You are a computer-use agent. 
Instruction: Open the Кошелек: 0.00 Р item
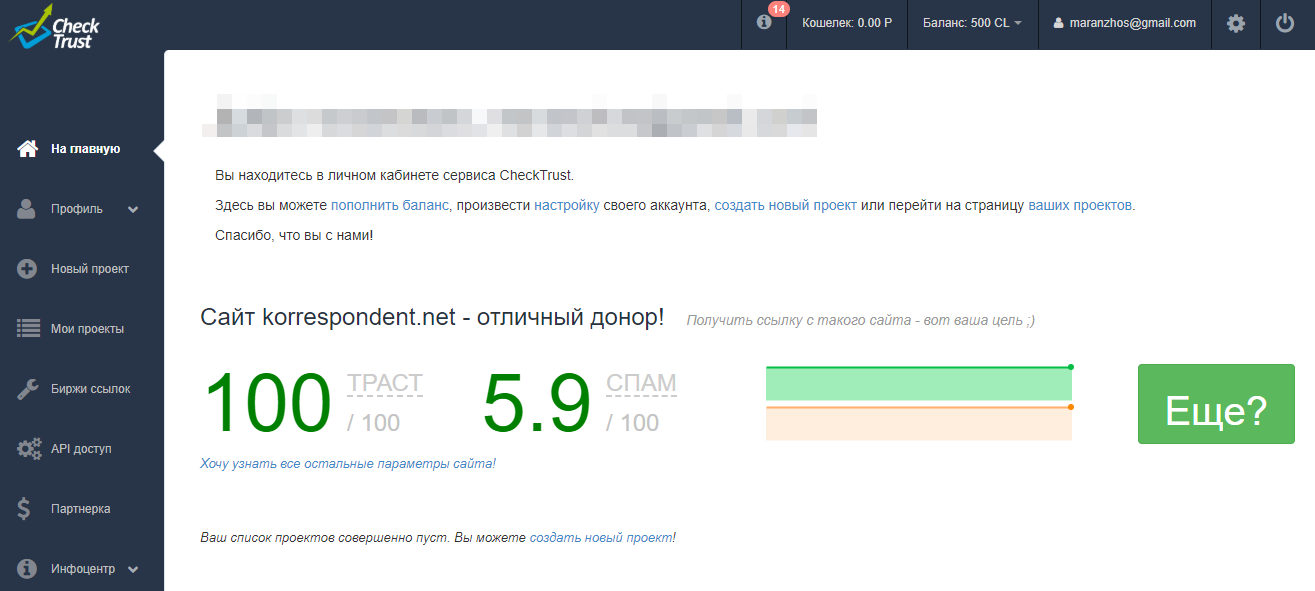click(846, 23)
